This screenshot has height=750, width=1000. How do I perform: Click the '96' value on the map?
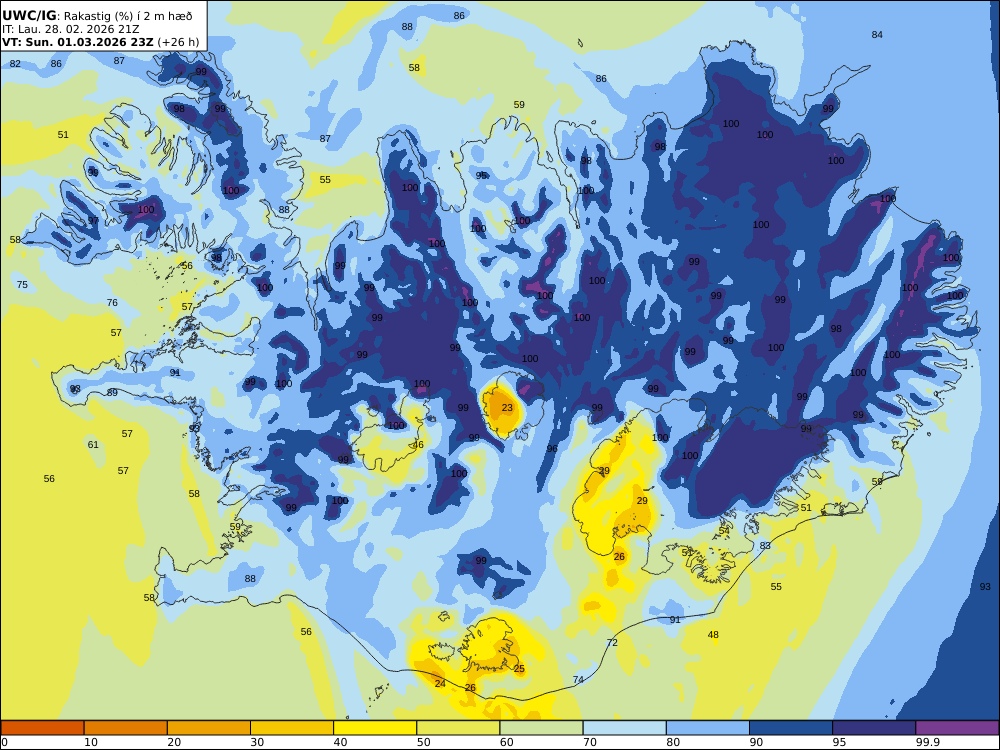pyautogui.click(x=552, y=448)
